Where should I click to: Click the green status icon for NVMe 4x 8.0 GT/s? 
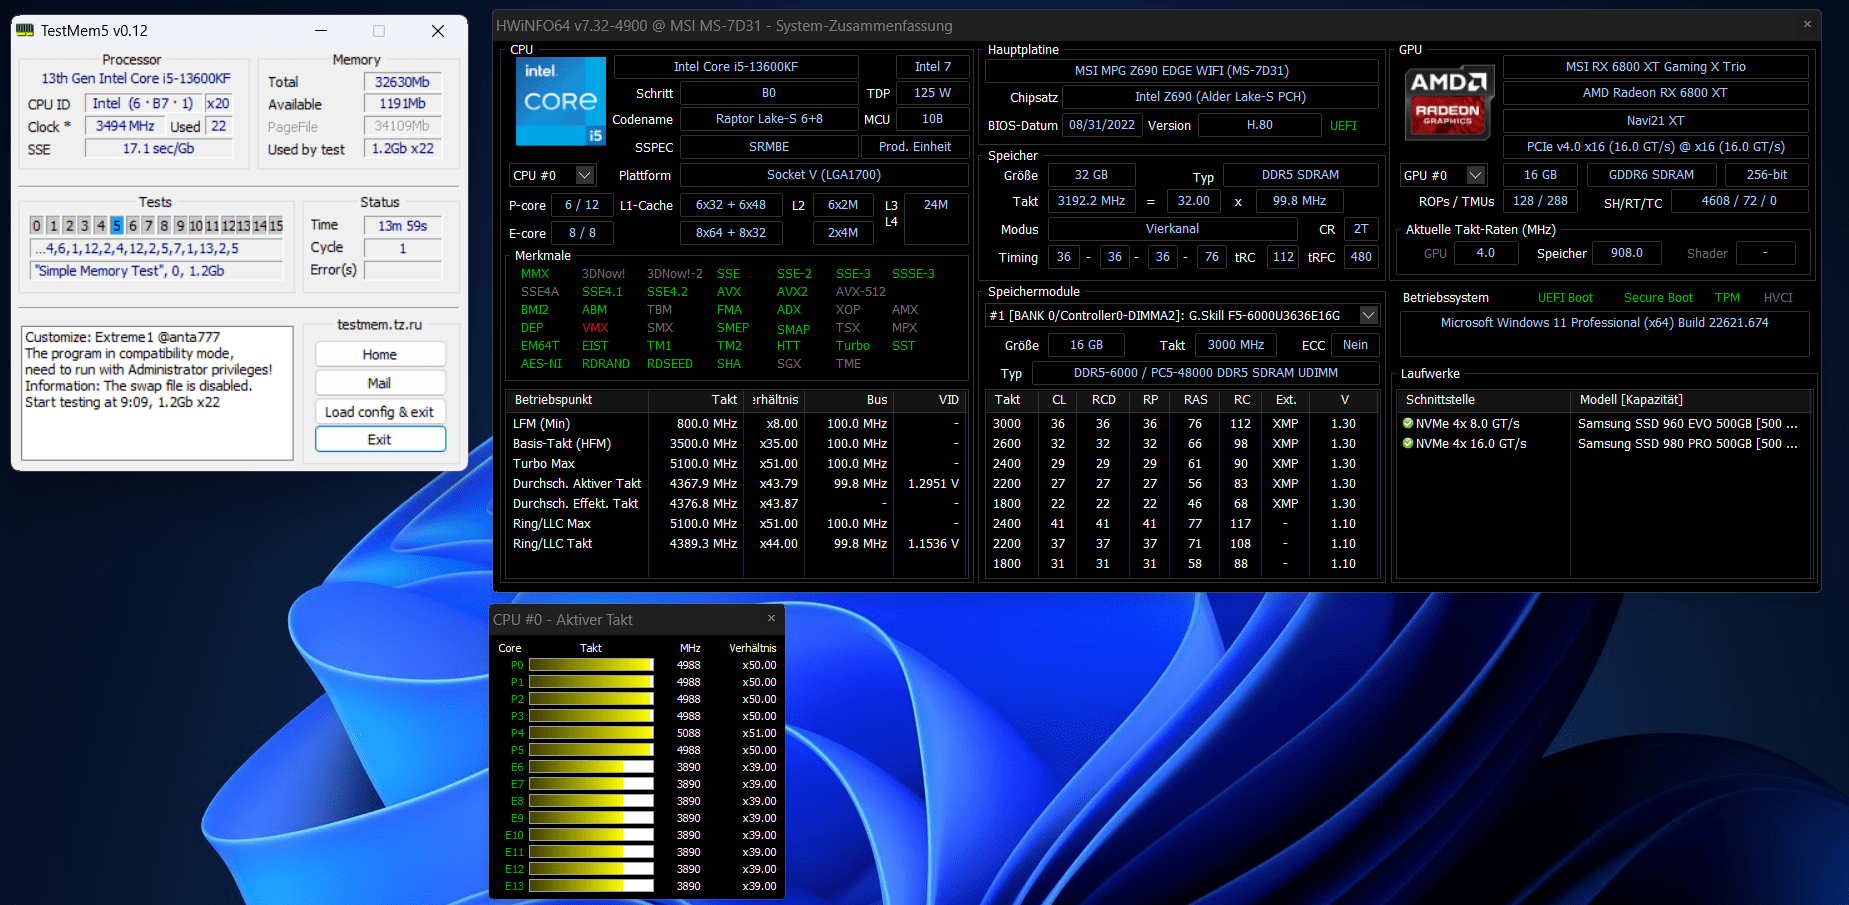(1408, 423)
